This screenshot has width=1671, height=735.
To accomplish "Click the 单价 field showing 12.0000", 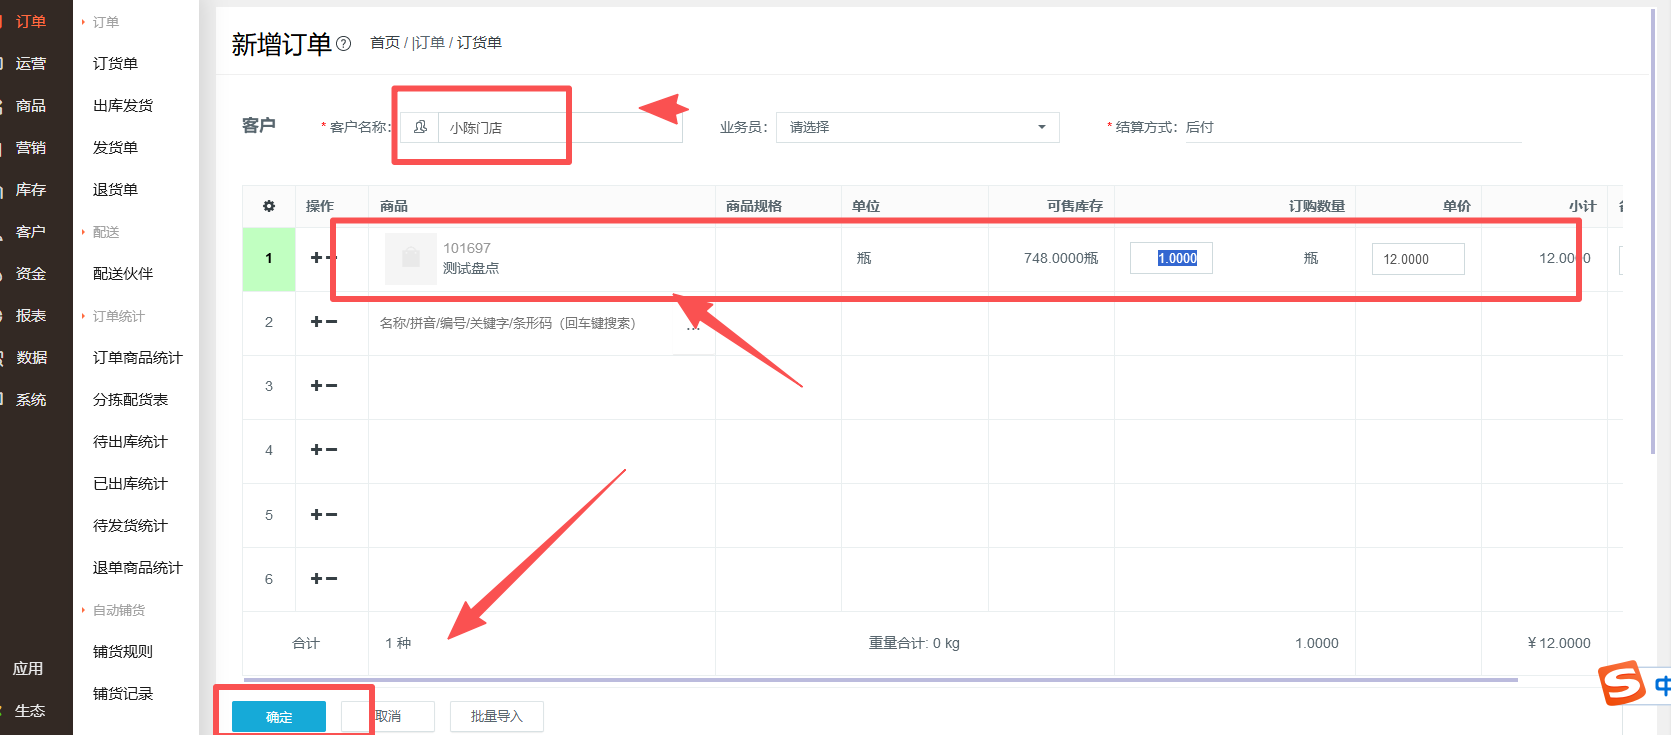I will pyautogui.click(x=1418, y=259).
